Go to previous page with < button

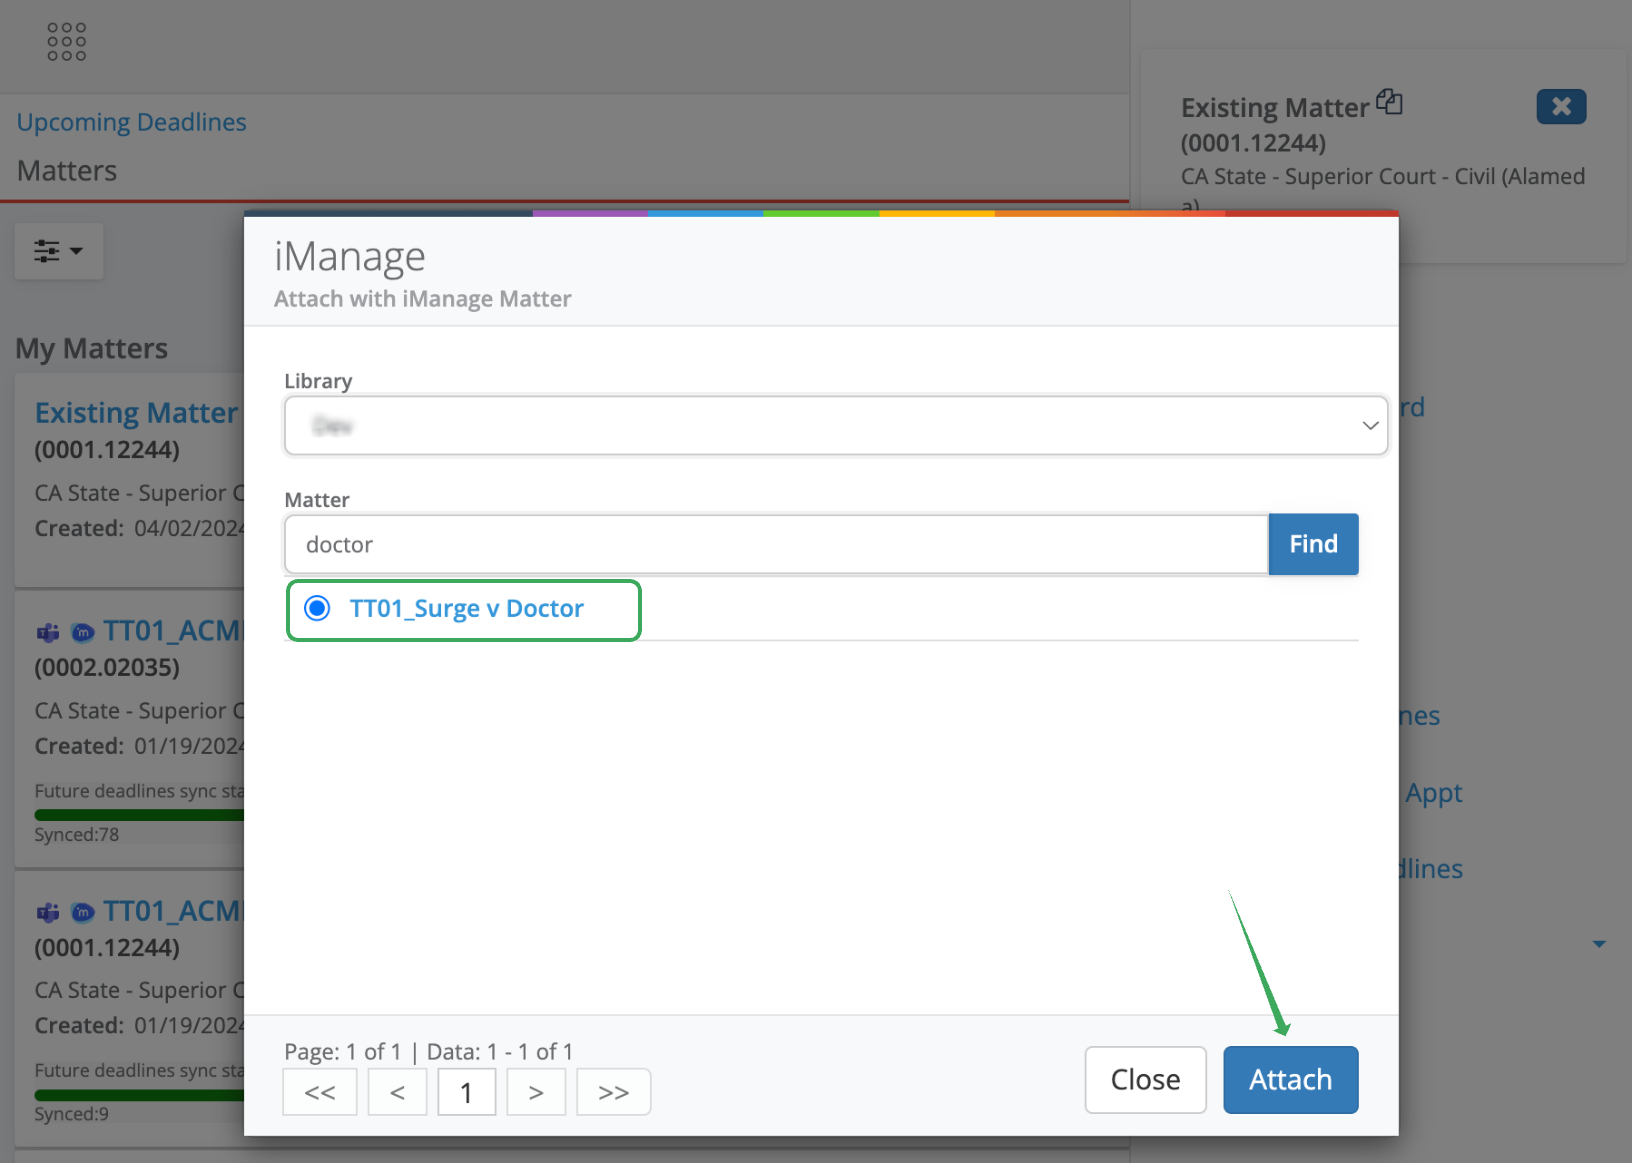pos(397,1092)
